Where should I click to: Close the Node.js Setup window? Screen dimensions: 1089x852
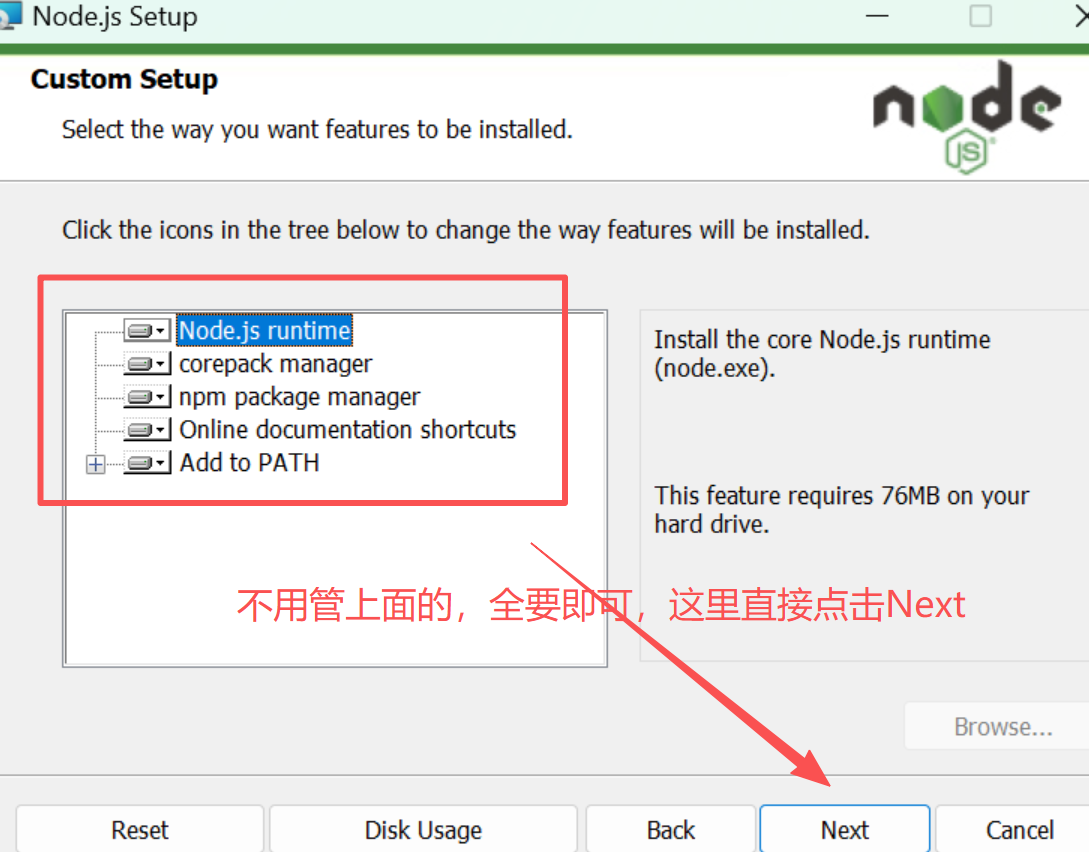tap(1081, 16)
